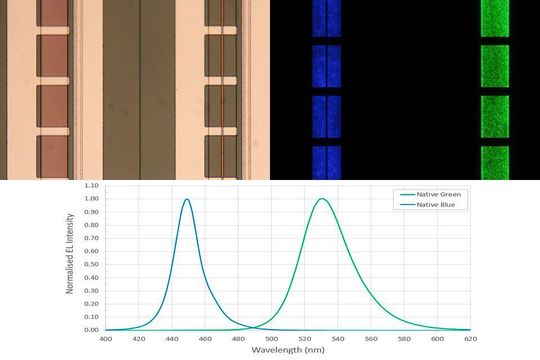
Task: Click the green spectrum peak near 530 nm
Action: click(322, 199)
